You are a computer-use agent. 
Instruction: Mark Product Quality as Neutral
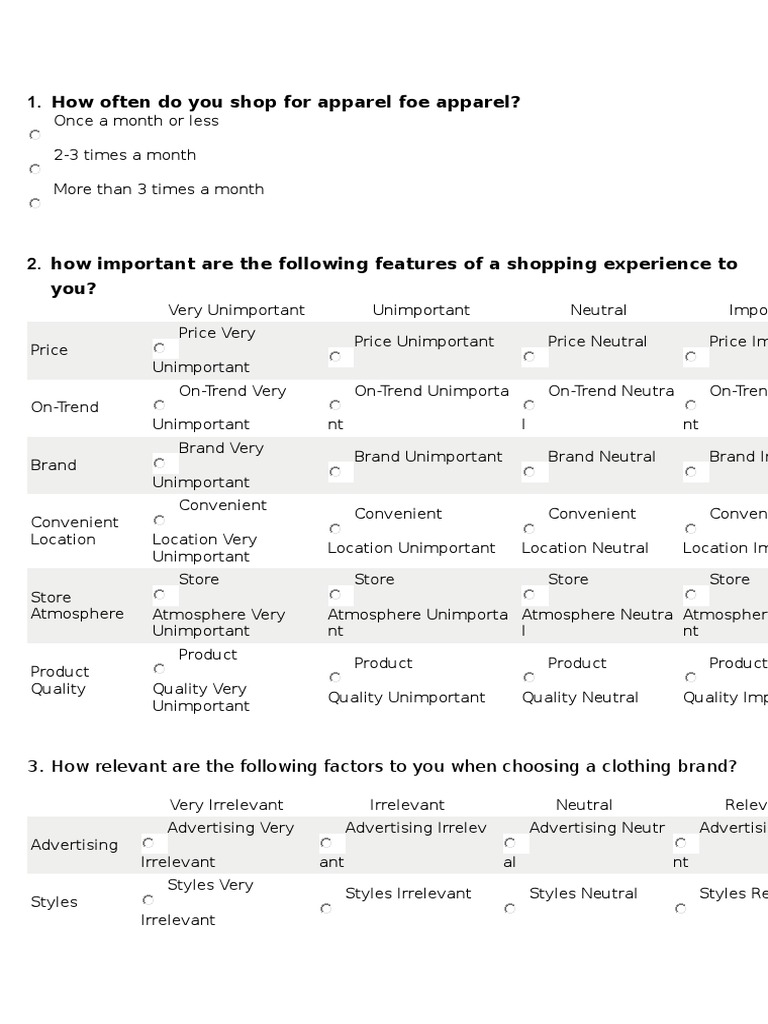pyautogui.click(x=529, y=677)
